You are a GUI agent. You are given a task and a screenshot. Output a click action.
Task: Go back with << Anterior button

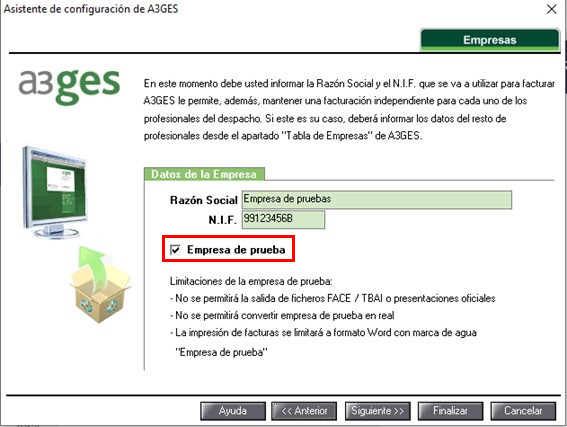pyautogui.click(x=304, y=411)
